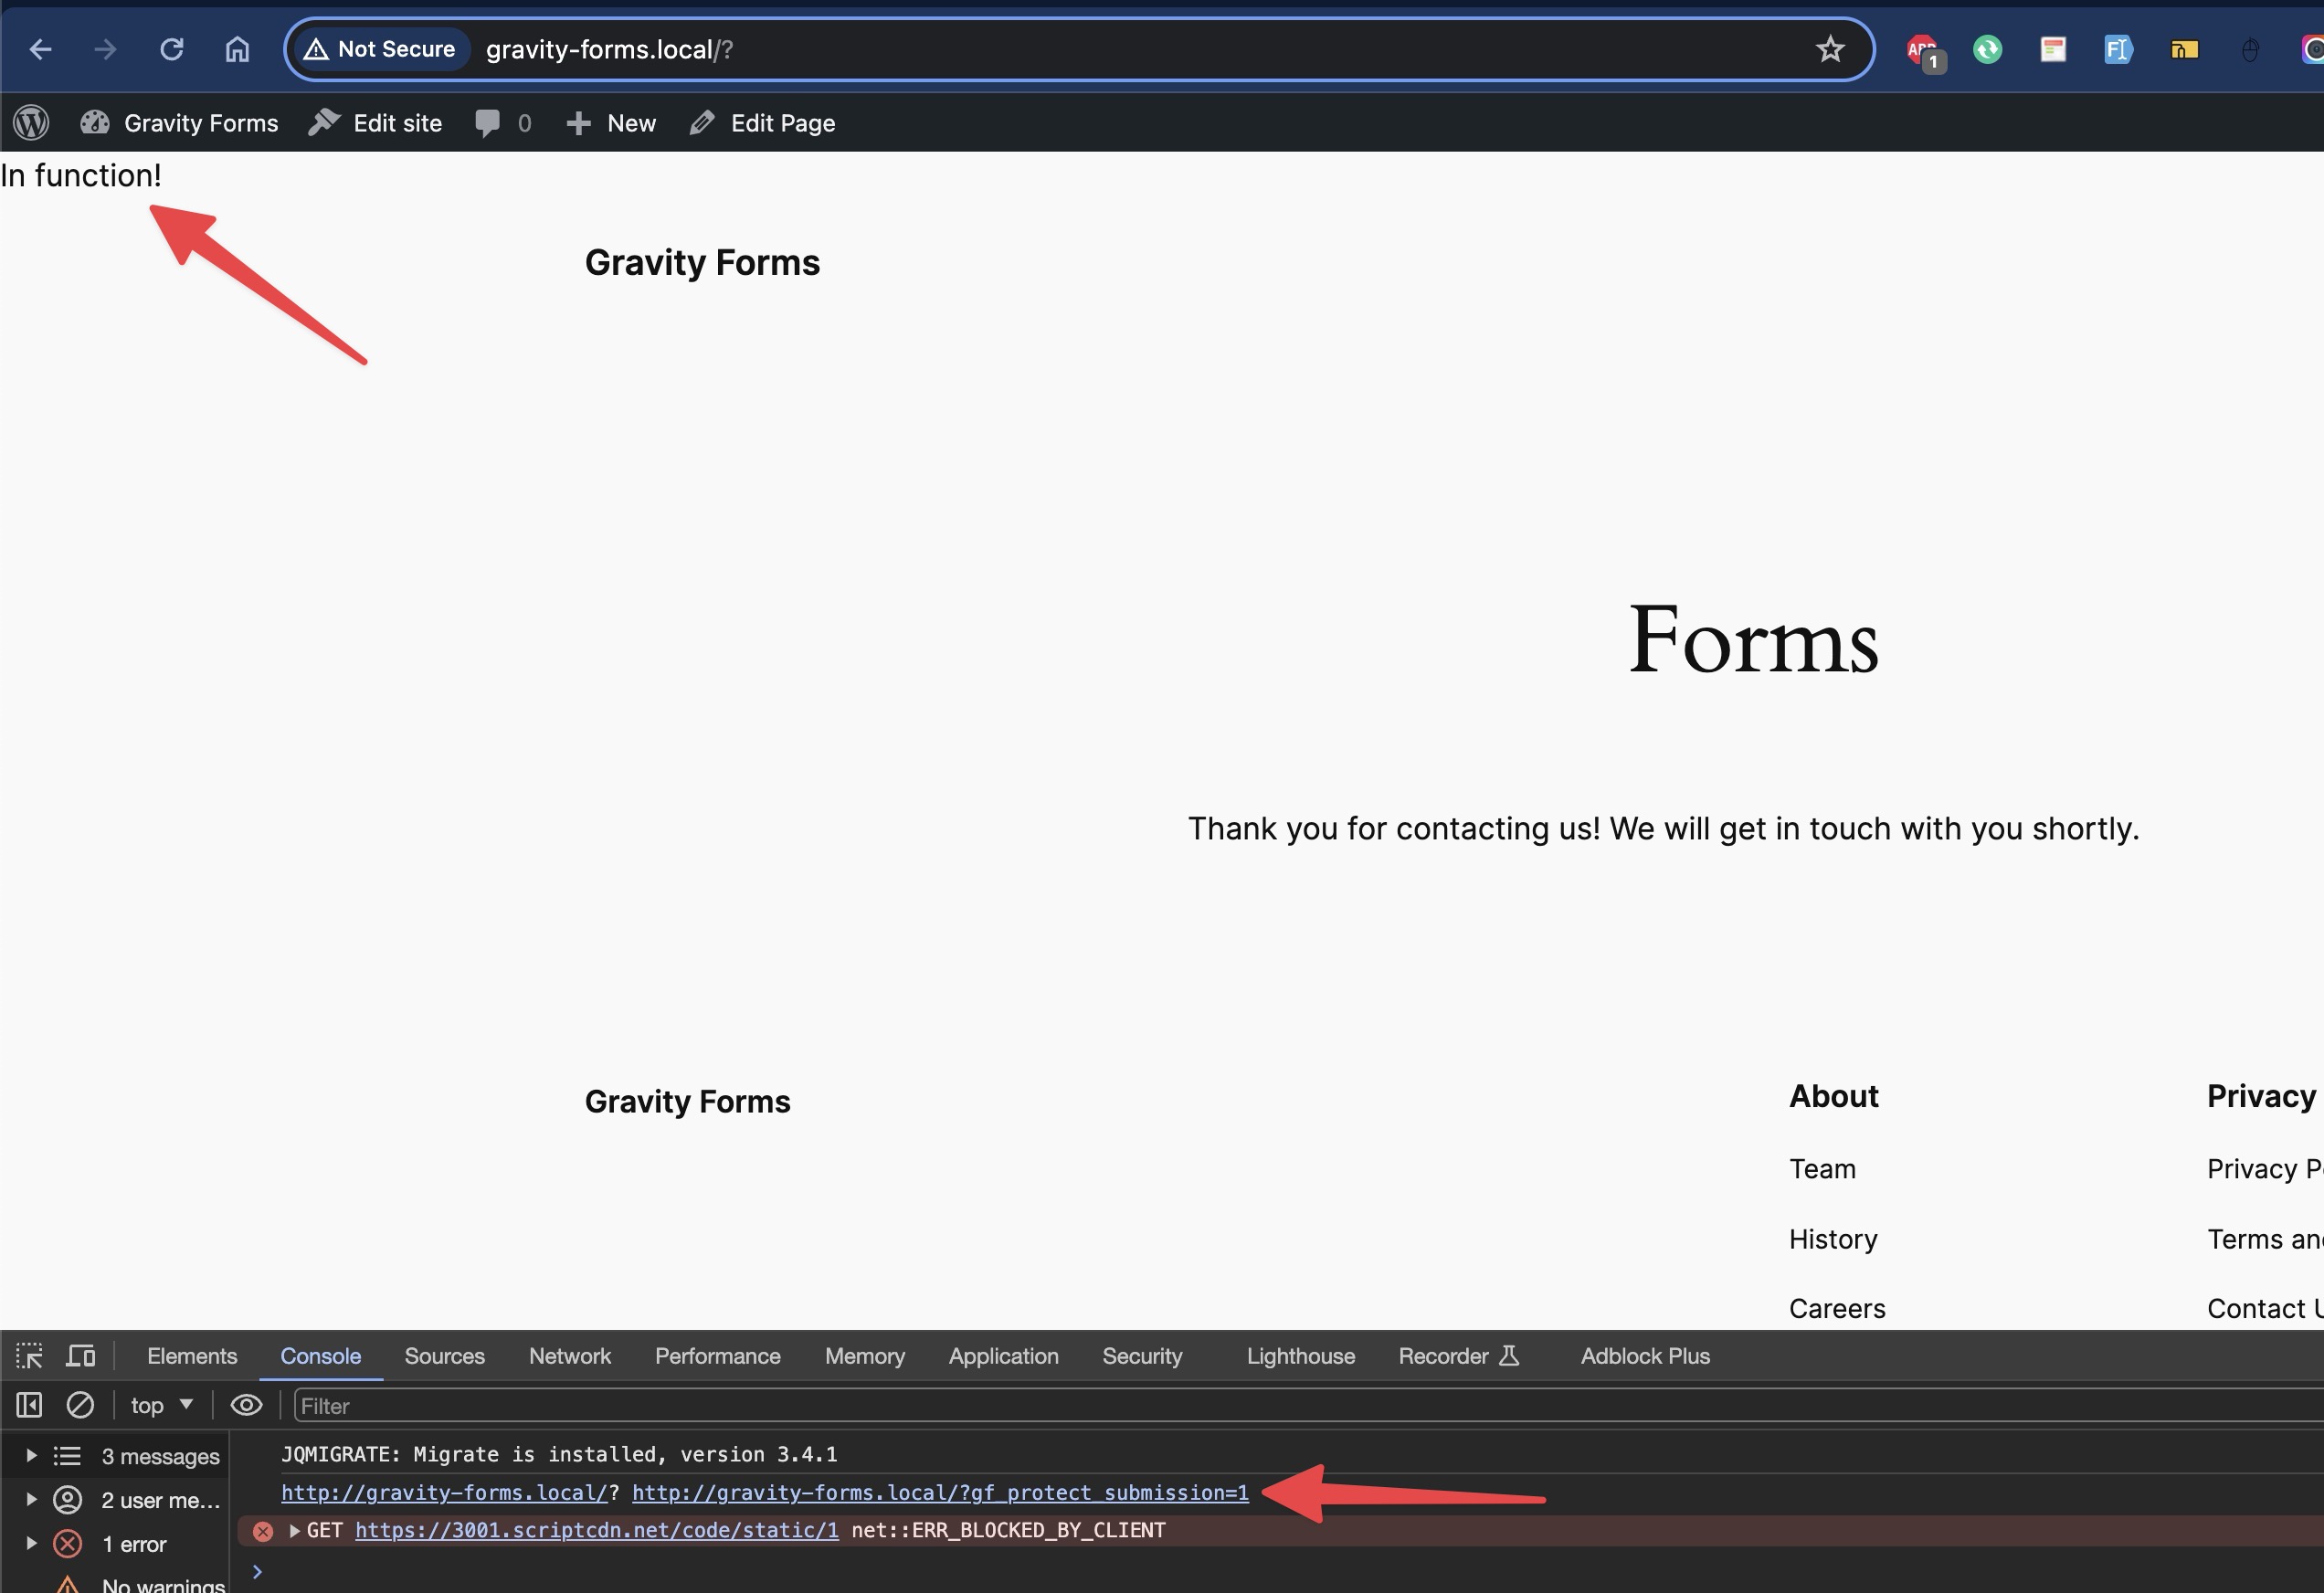The image size is (2324, 1593).
Task: Open the Gravity Forms site dashboard menu
Action: pyautogui.click(x=179, y=123)
